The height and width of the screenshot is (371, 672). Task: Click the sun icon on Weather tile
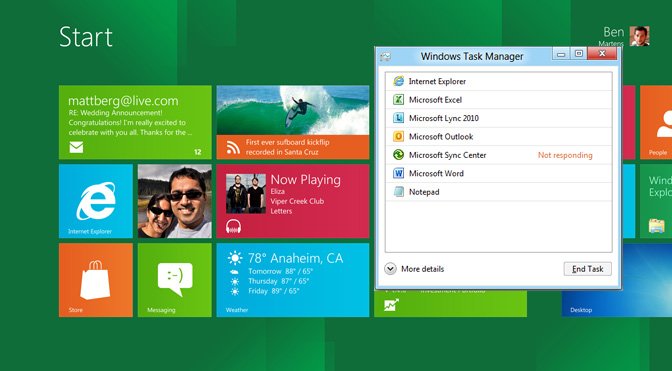tap(235, 258)
